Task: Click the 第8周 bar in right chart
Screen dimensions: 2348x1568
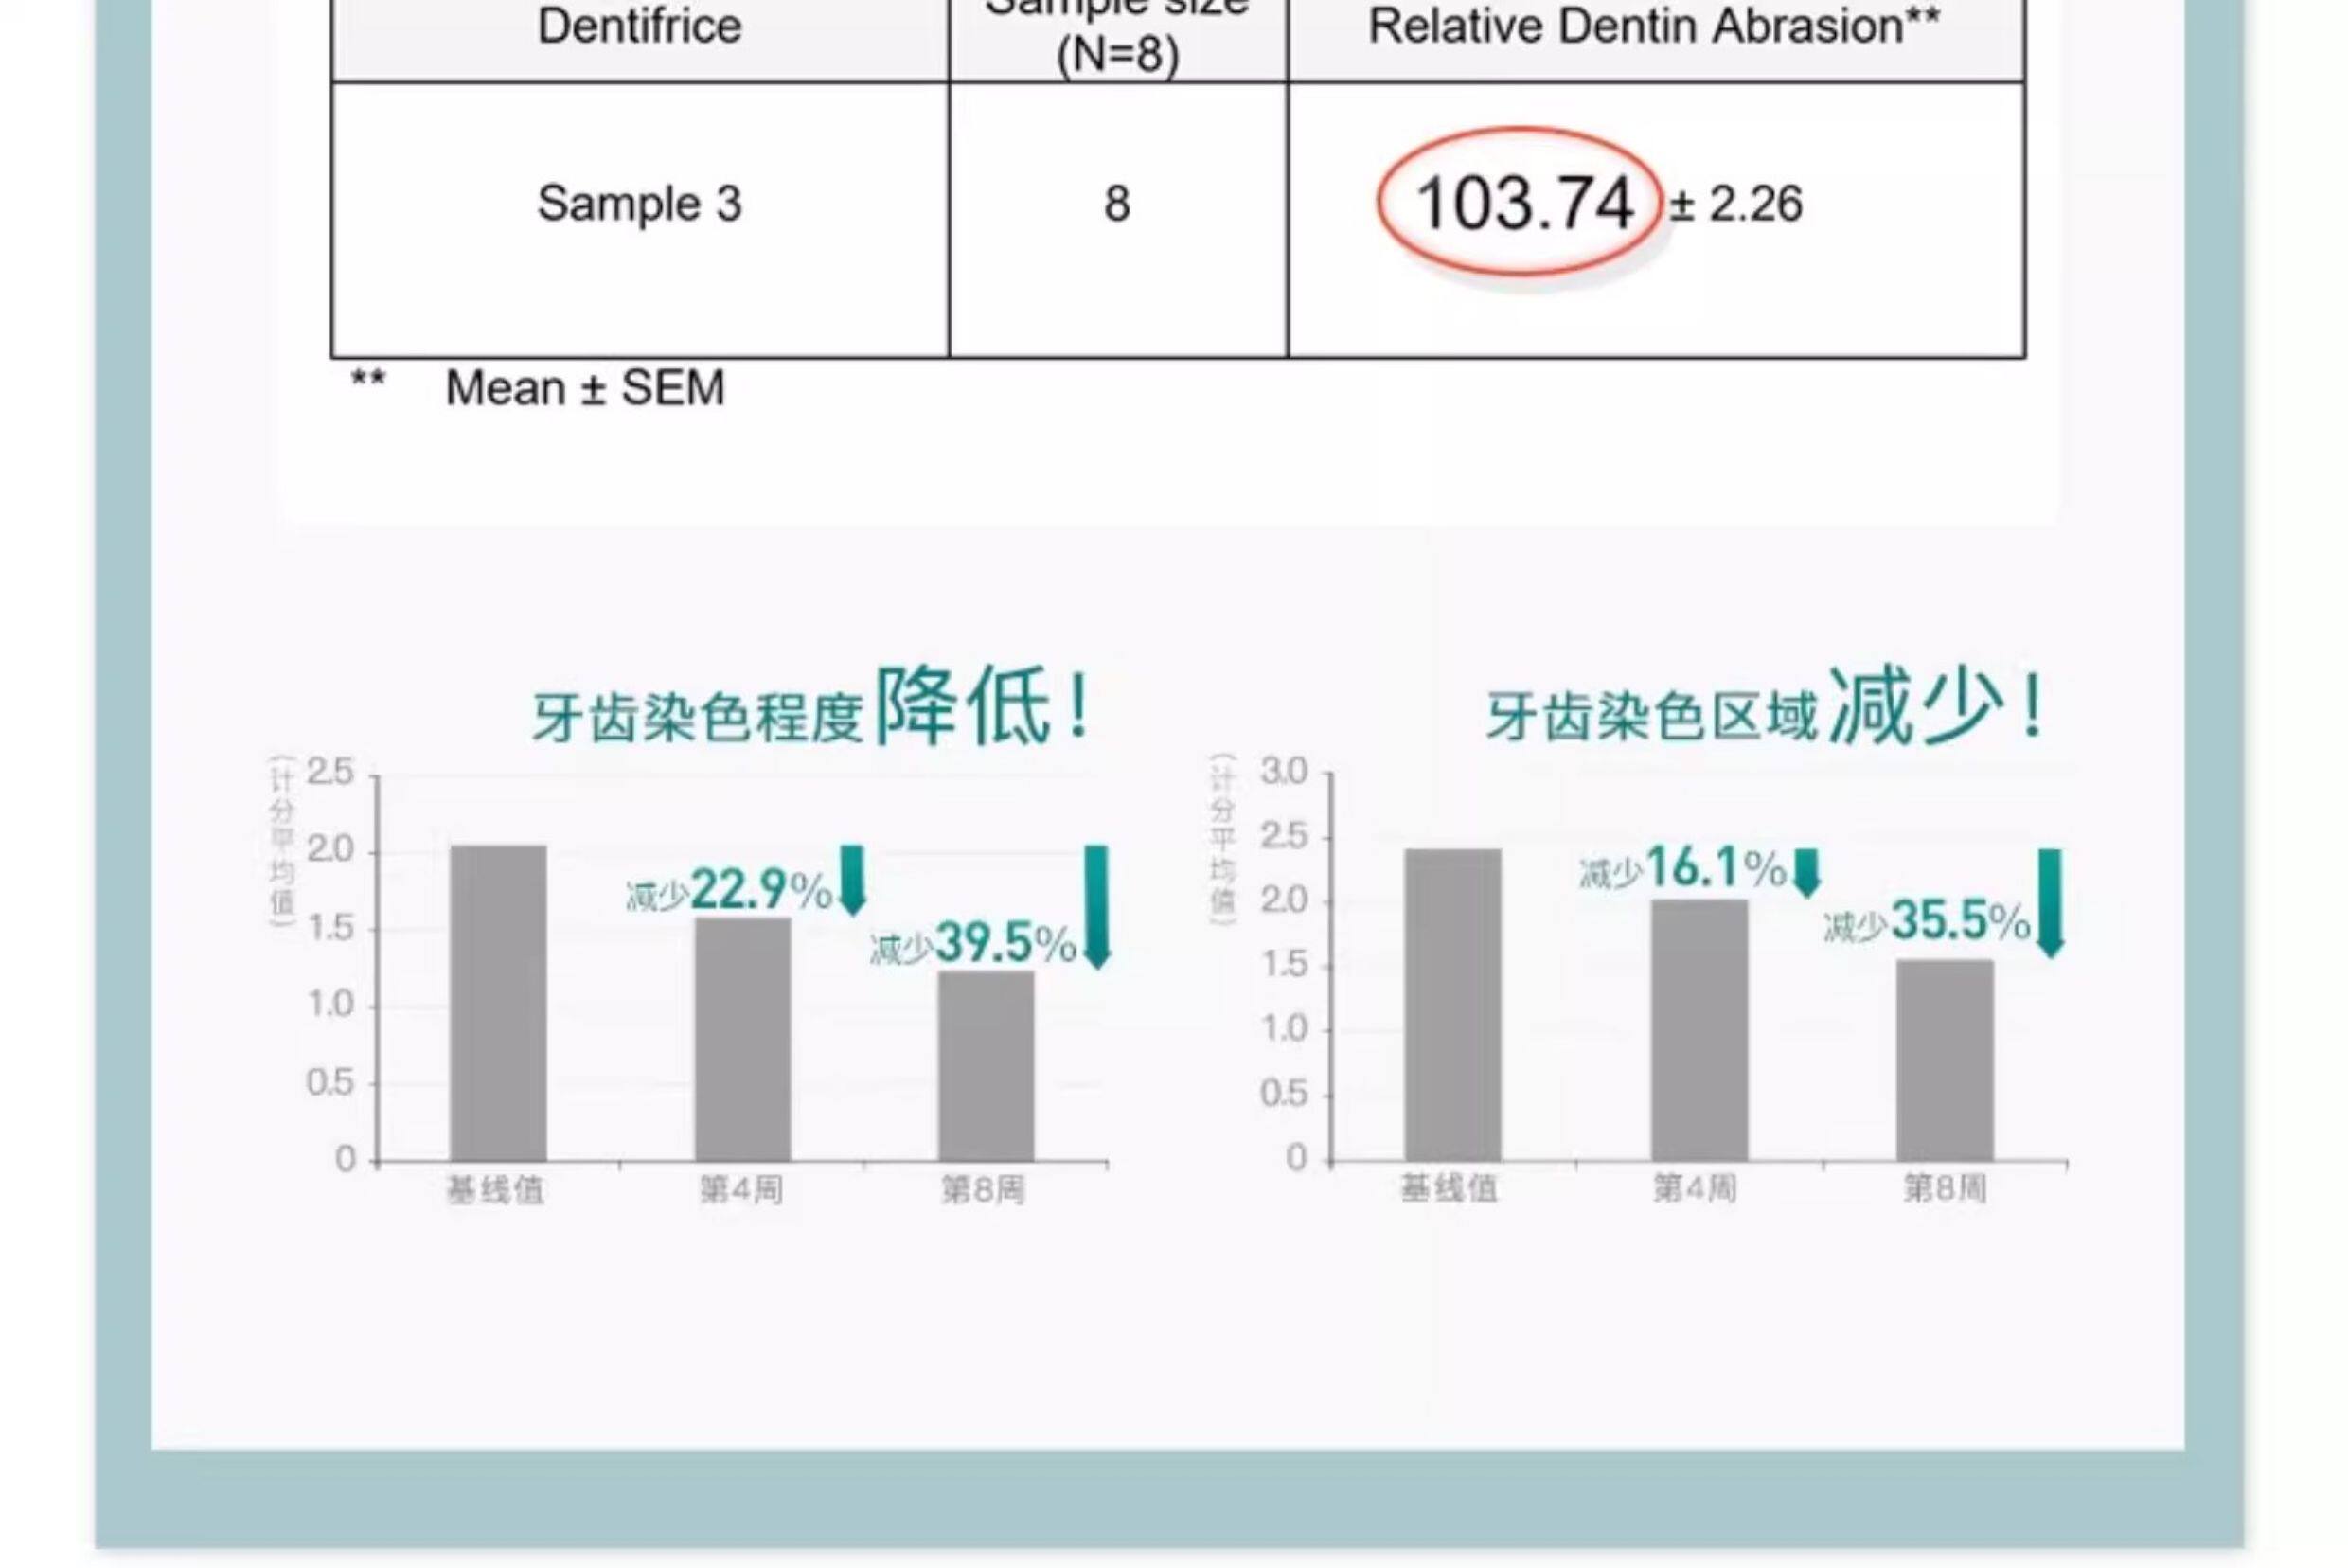Action: pos(1944,1060)
